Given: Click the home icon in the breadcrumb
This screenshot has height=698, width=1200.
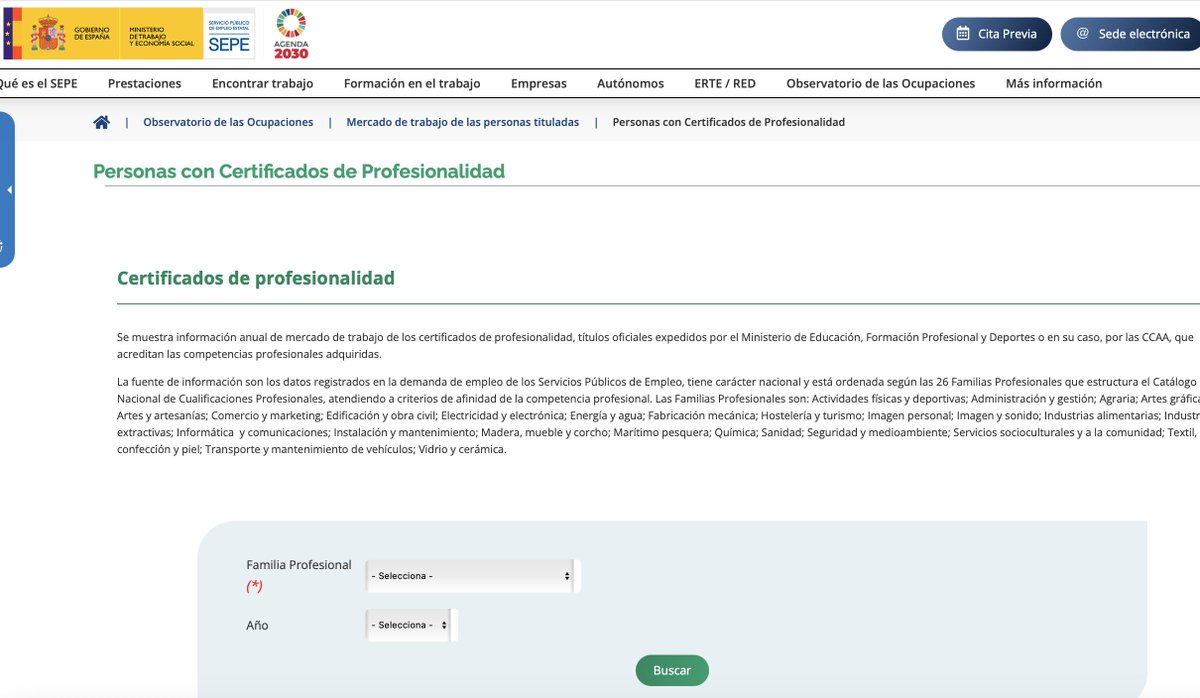Looking at the screenshot, I should coord(101,121).
